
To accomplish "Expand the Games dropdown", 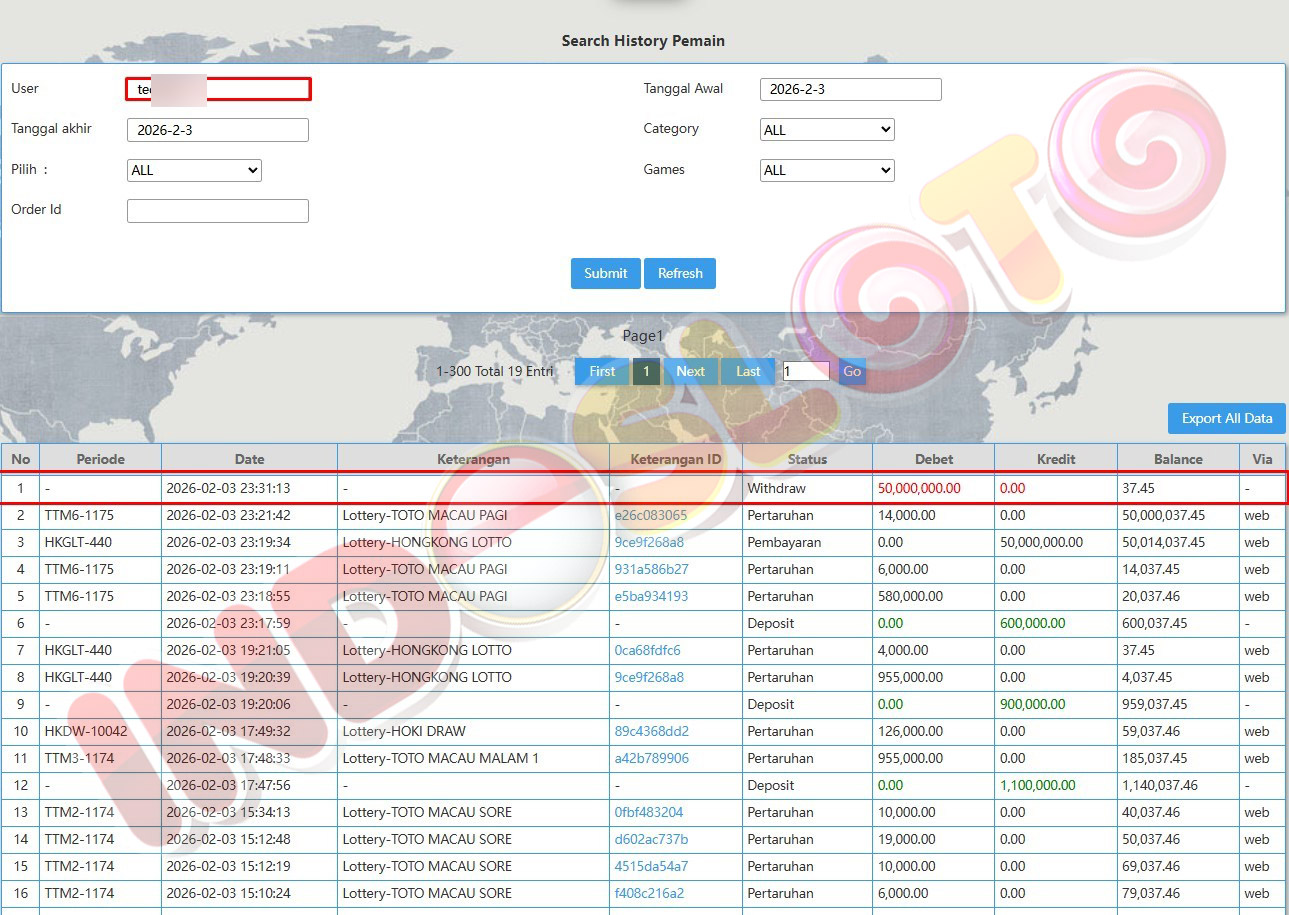I will tap(827, 170).
